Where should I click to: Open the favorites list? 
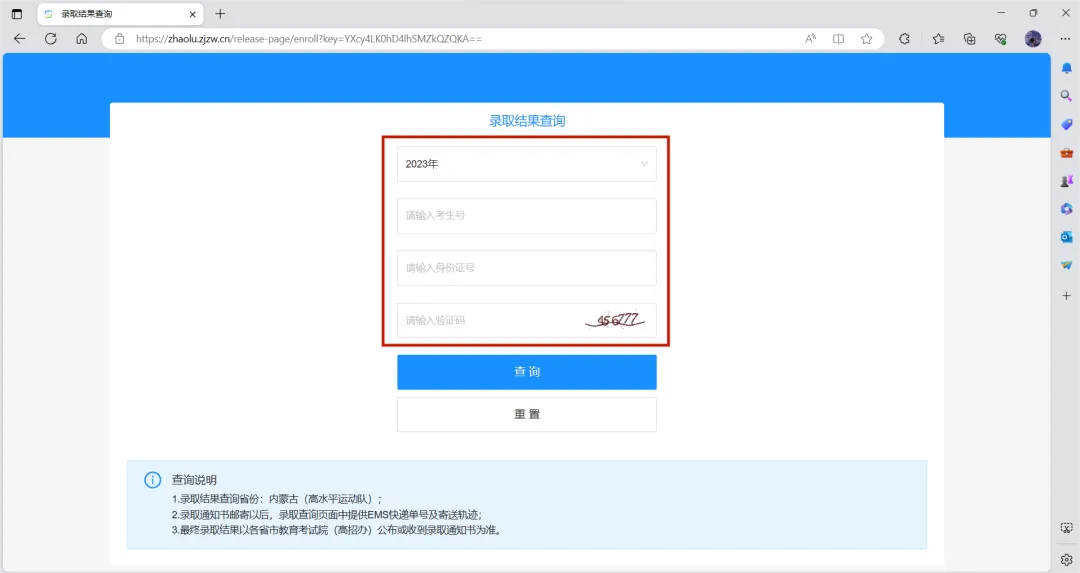point(938,39)
